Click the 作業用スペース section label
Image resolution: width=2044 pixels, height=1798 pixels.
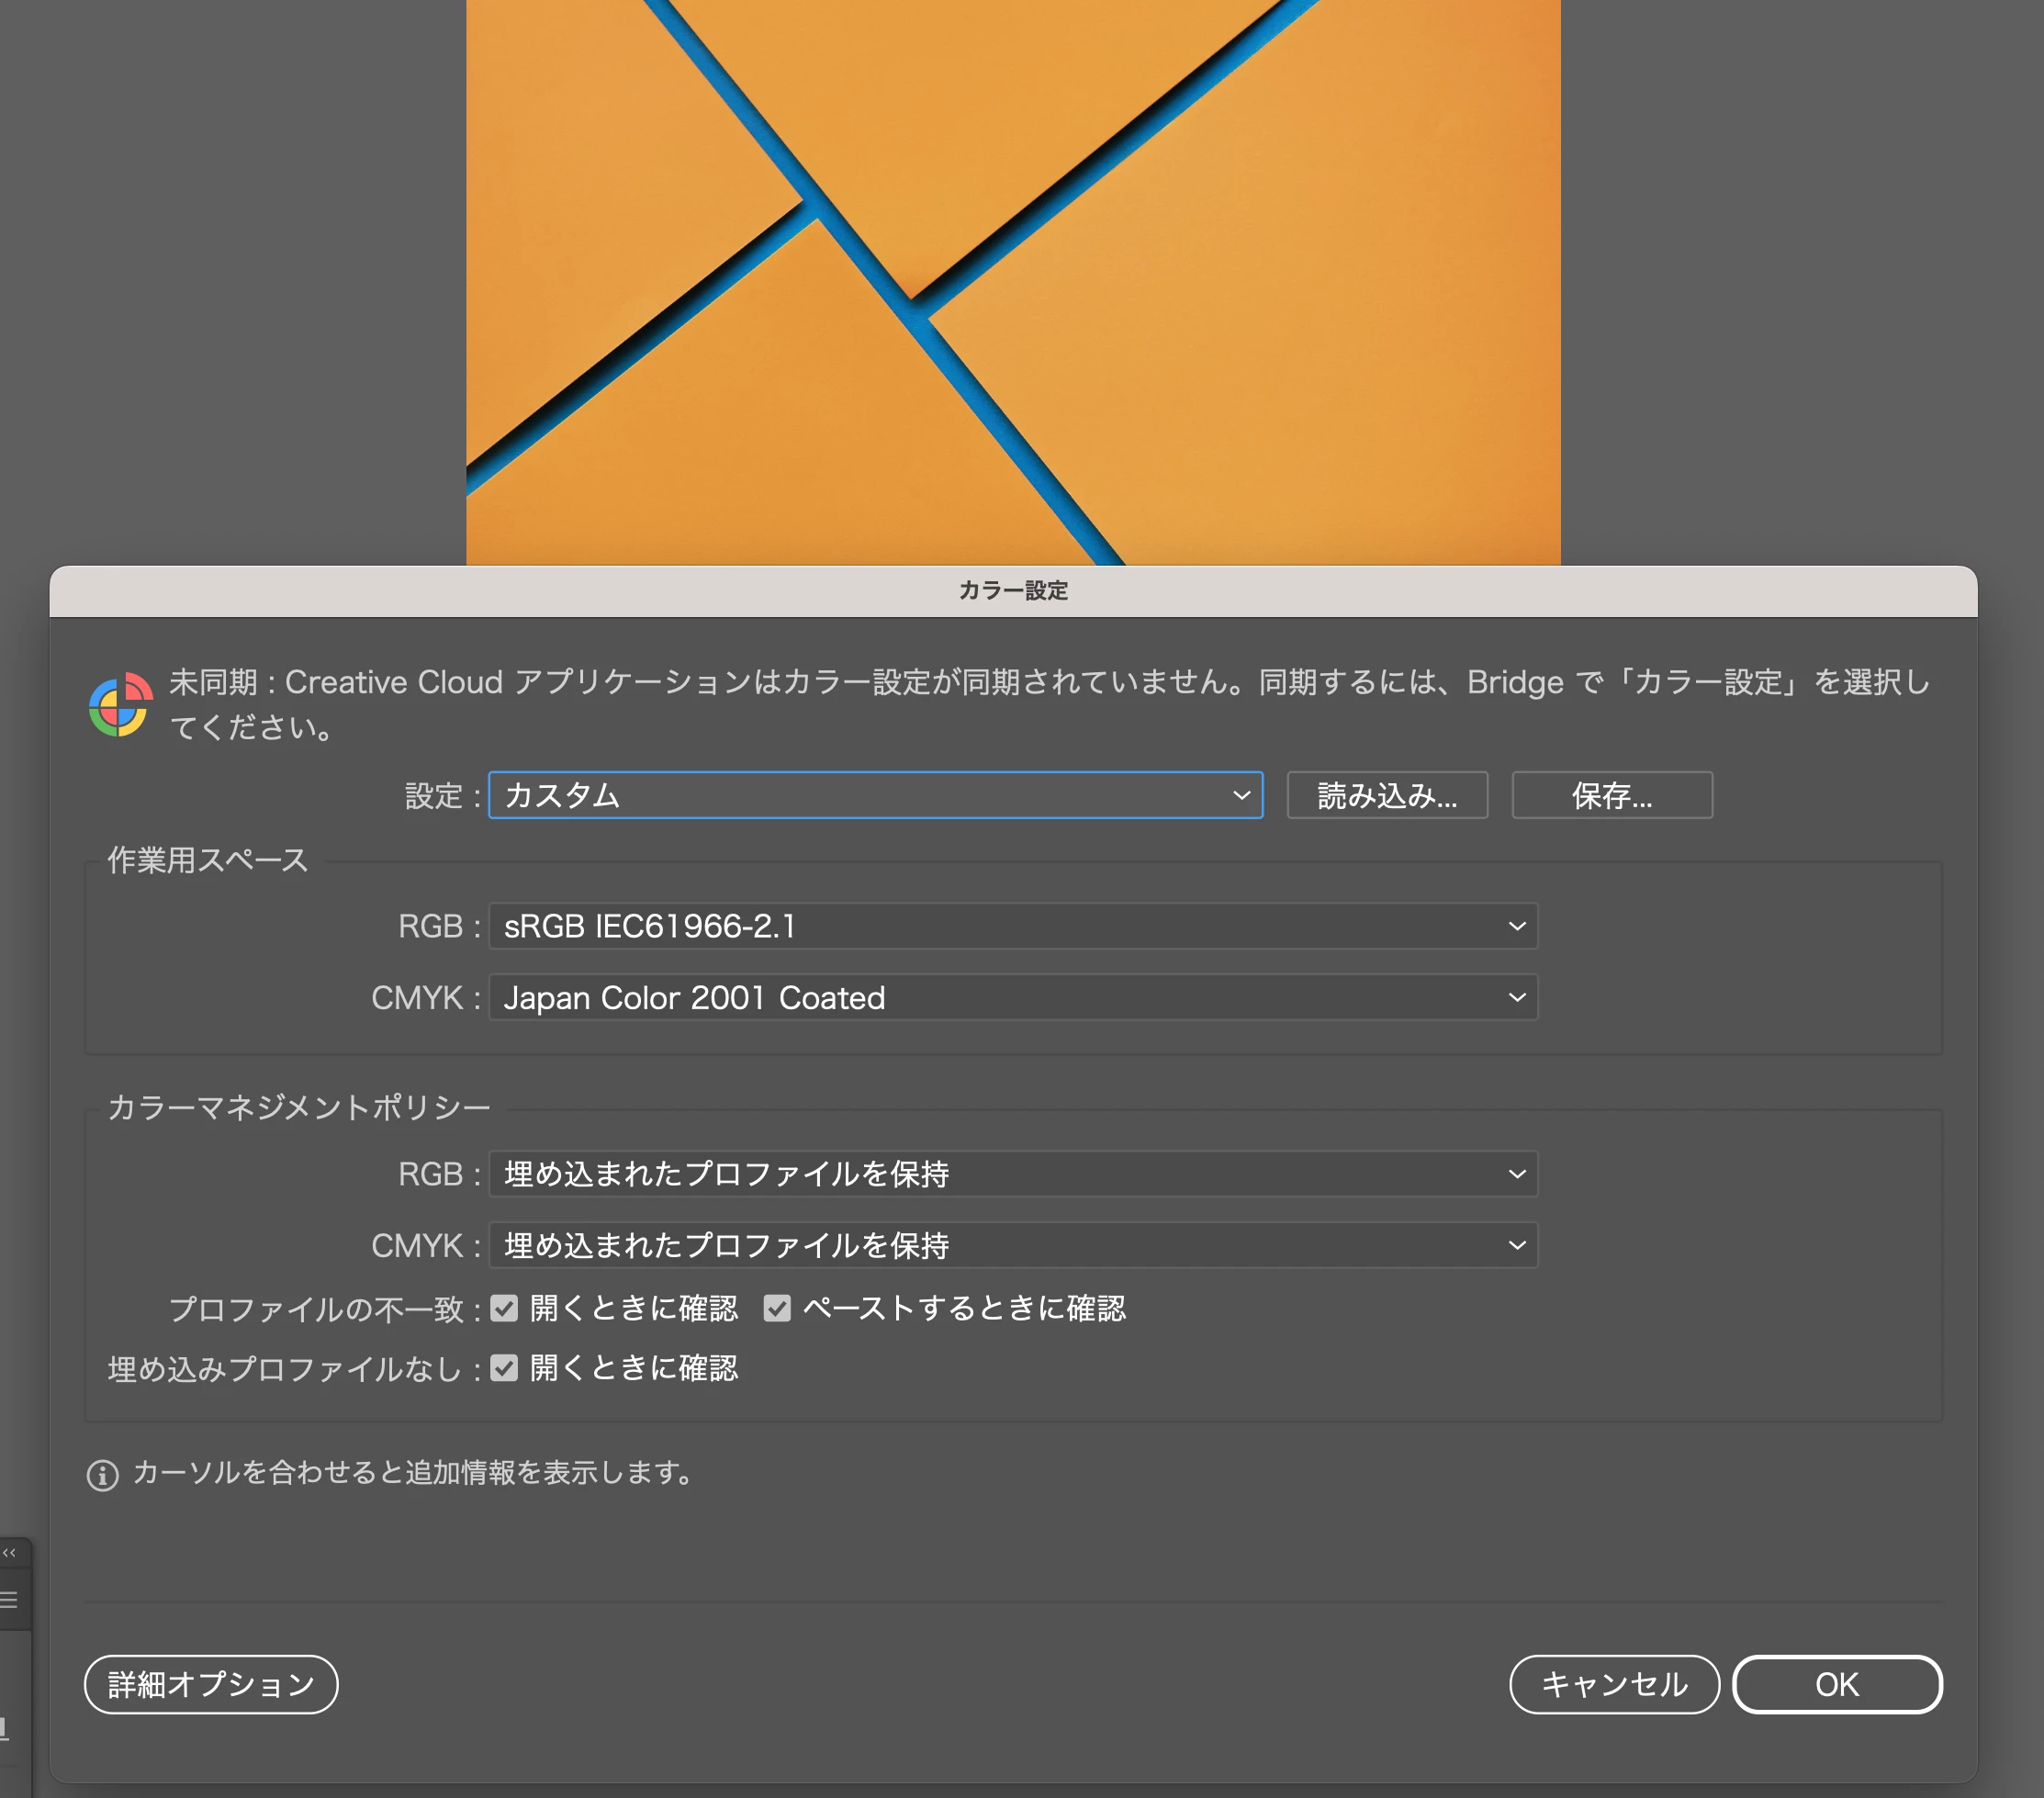pos(208,860)
